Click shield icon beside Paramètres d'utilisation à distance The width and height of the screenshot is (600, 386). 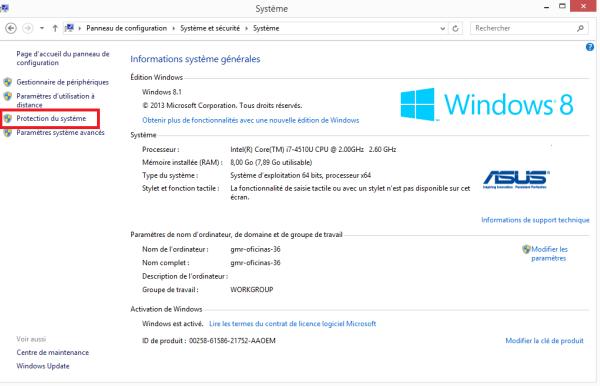8,96
